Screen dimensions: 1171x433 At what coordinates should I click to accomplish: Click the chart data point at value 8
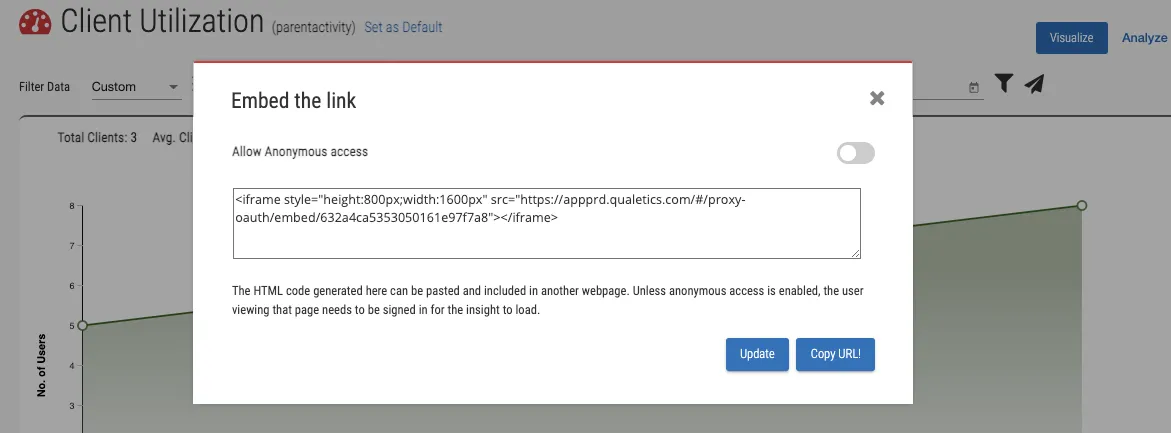pyautogui.click(x=1081, y=205)
